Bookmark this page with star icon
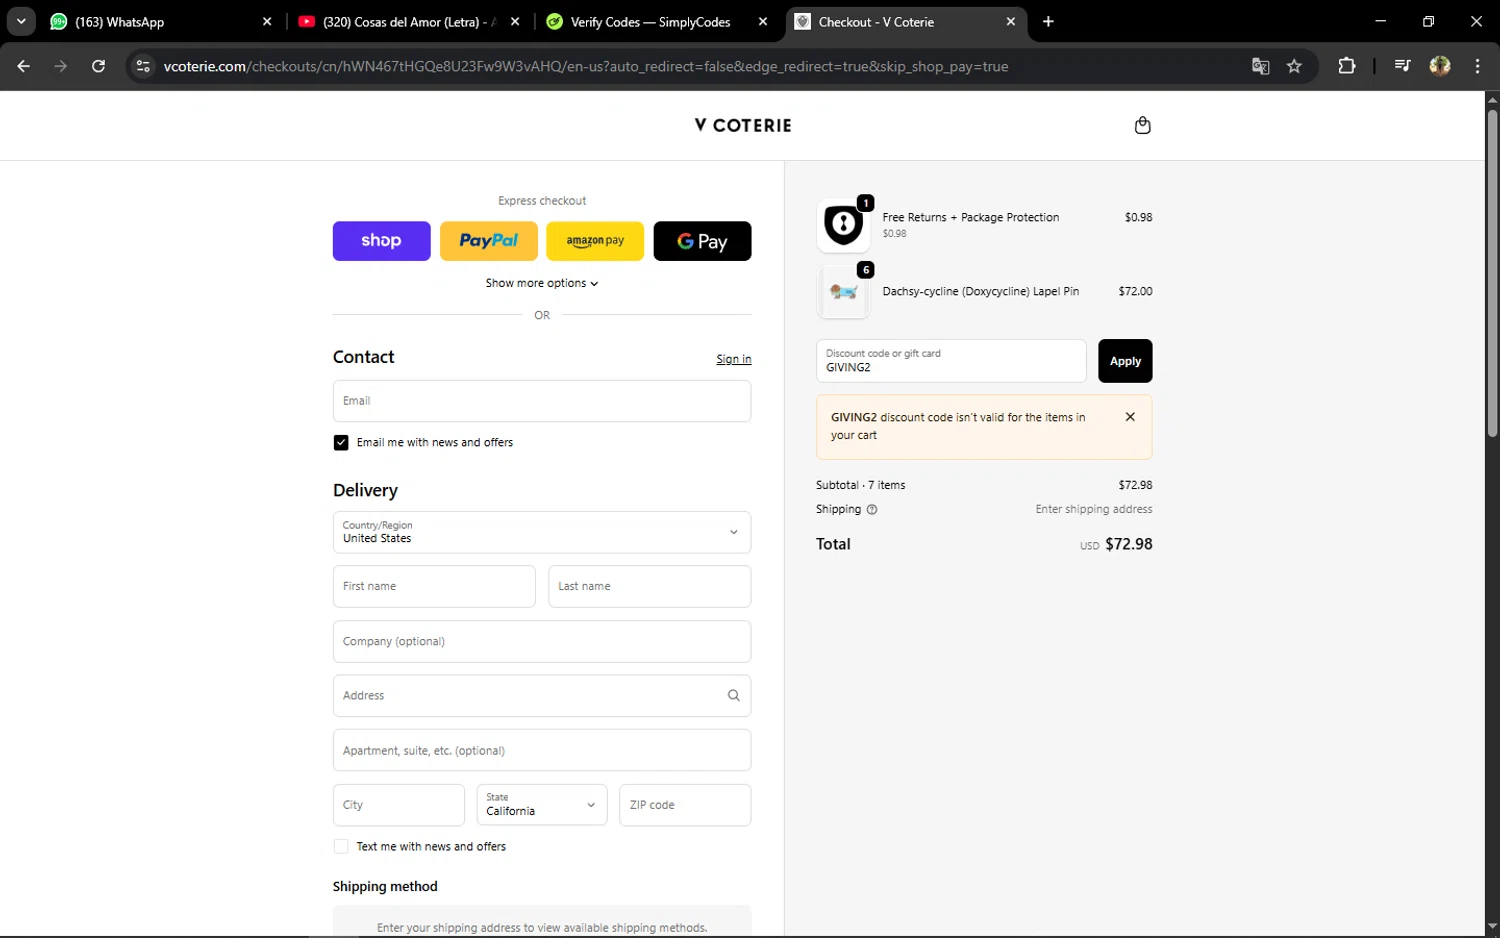 point(1294,66)
